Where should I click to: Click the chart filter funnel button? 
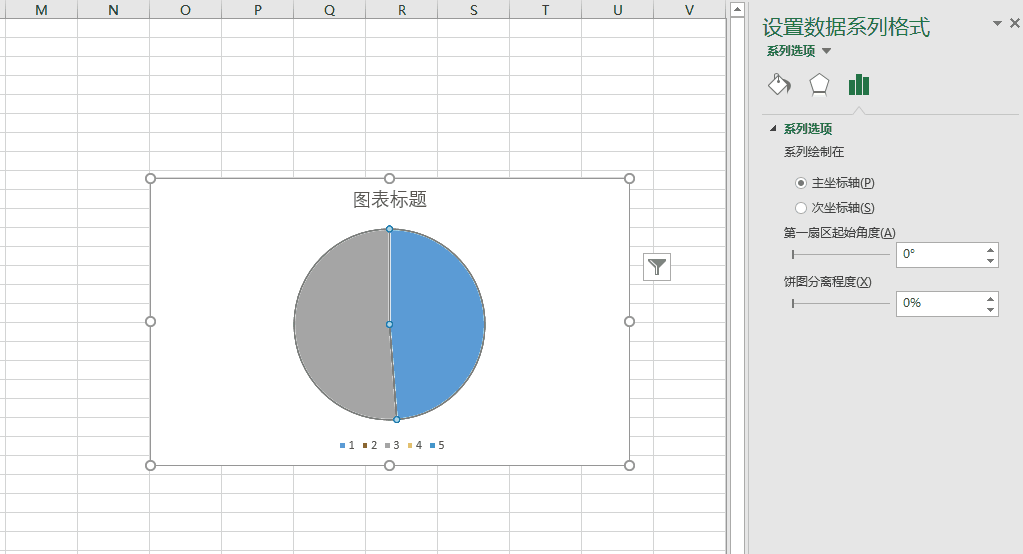click(x=657, y=267)
